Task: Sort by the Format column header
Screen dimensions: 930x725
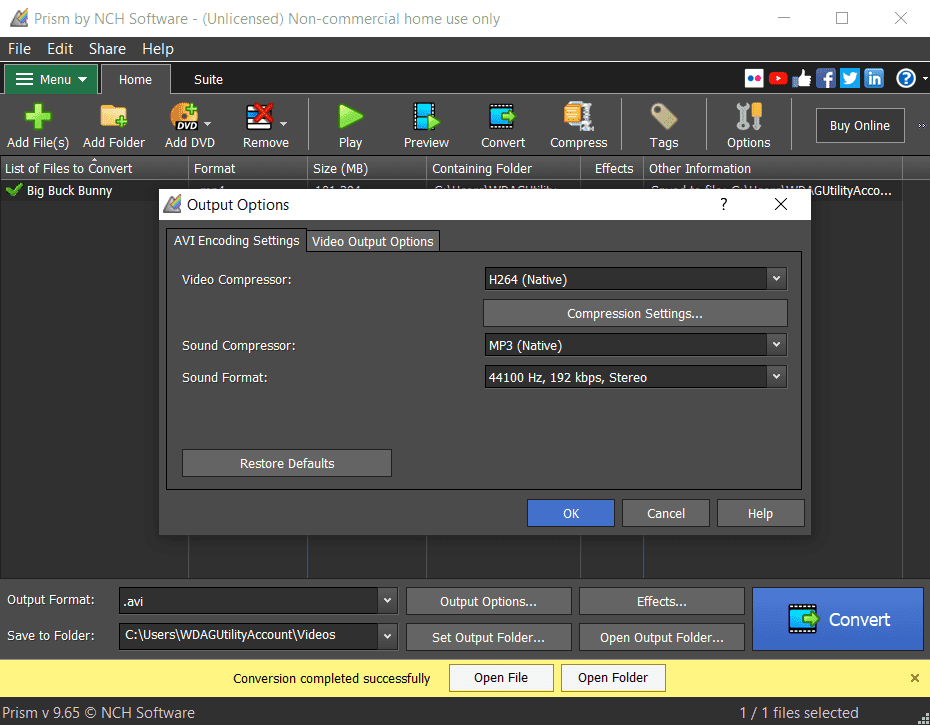Action: coord(248,168)
